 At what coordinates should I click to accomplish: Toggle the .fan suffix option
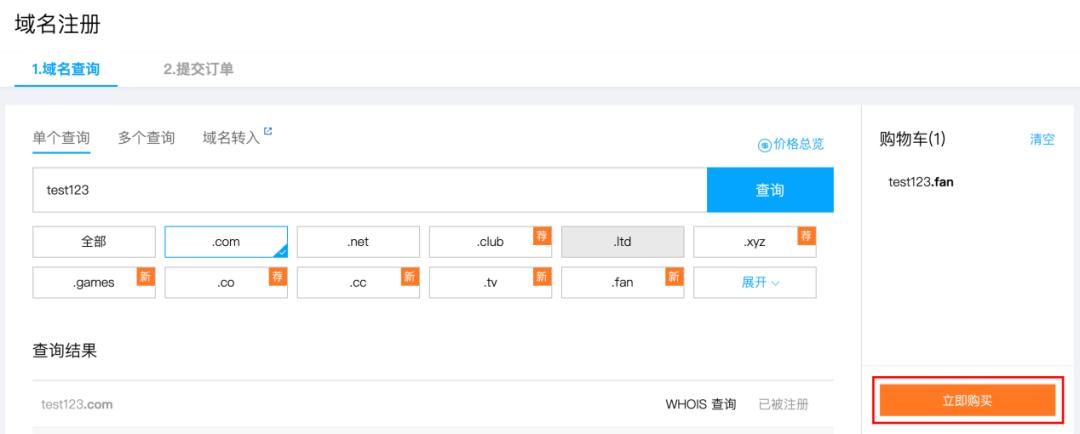tap(622, 282)
